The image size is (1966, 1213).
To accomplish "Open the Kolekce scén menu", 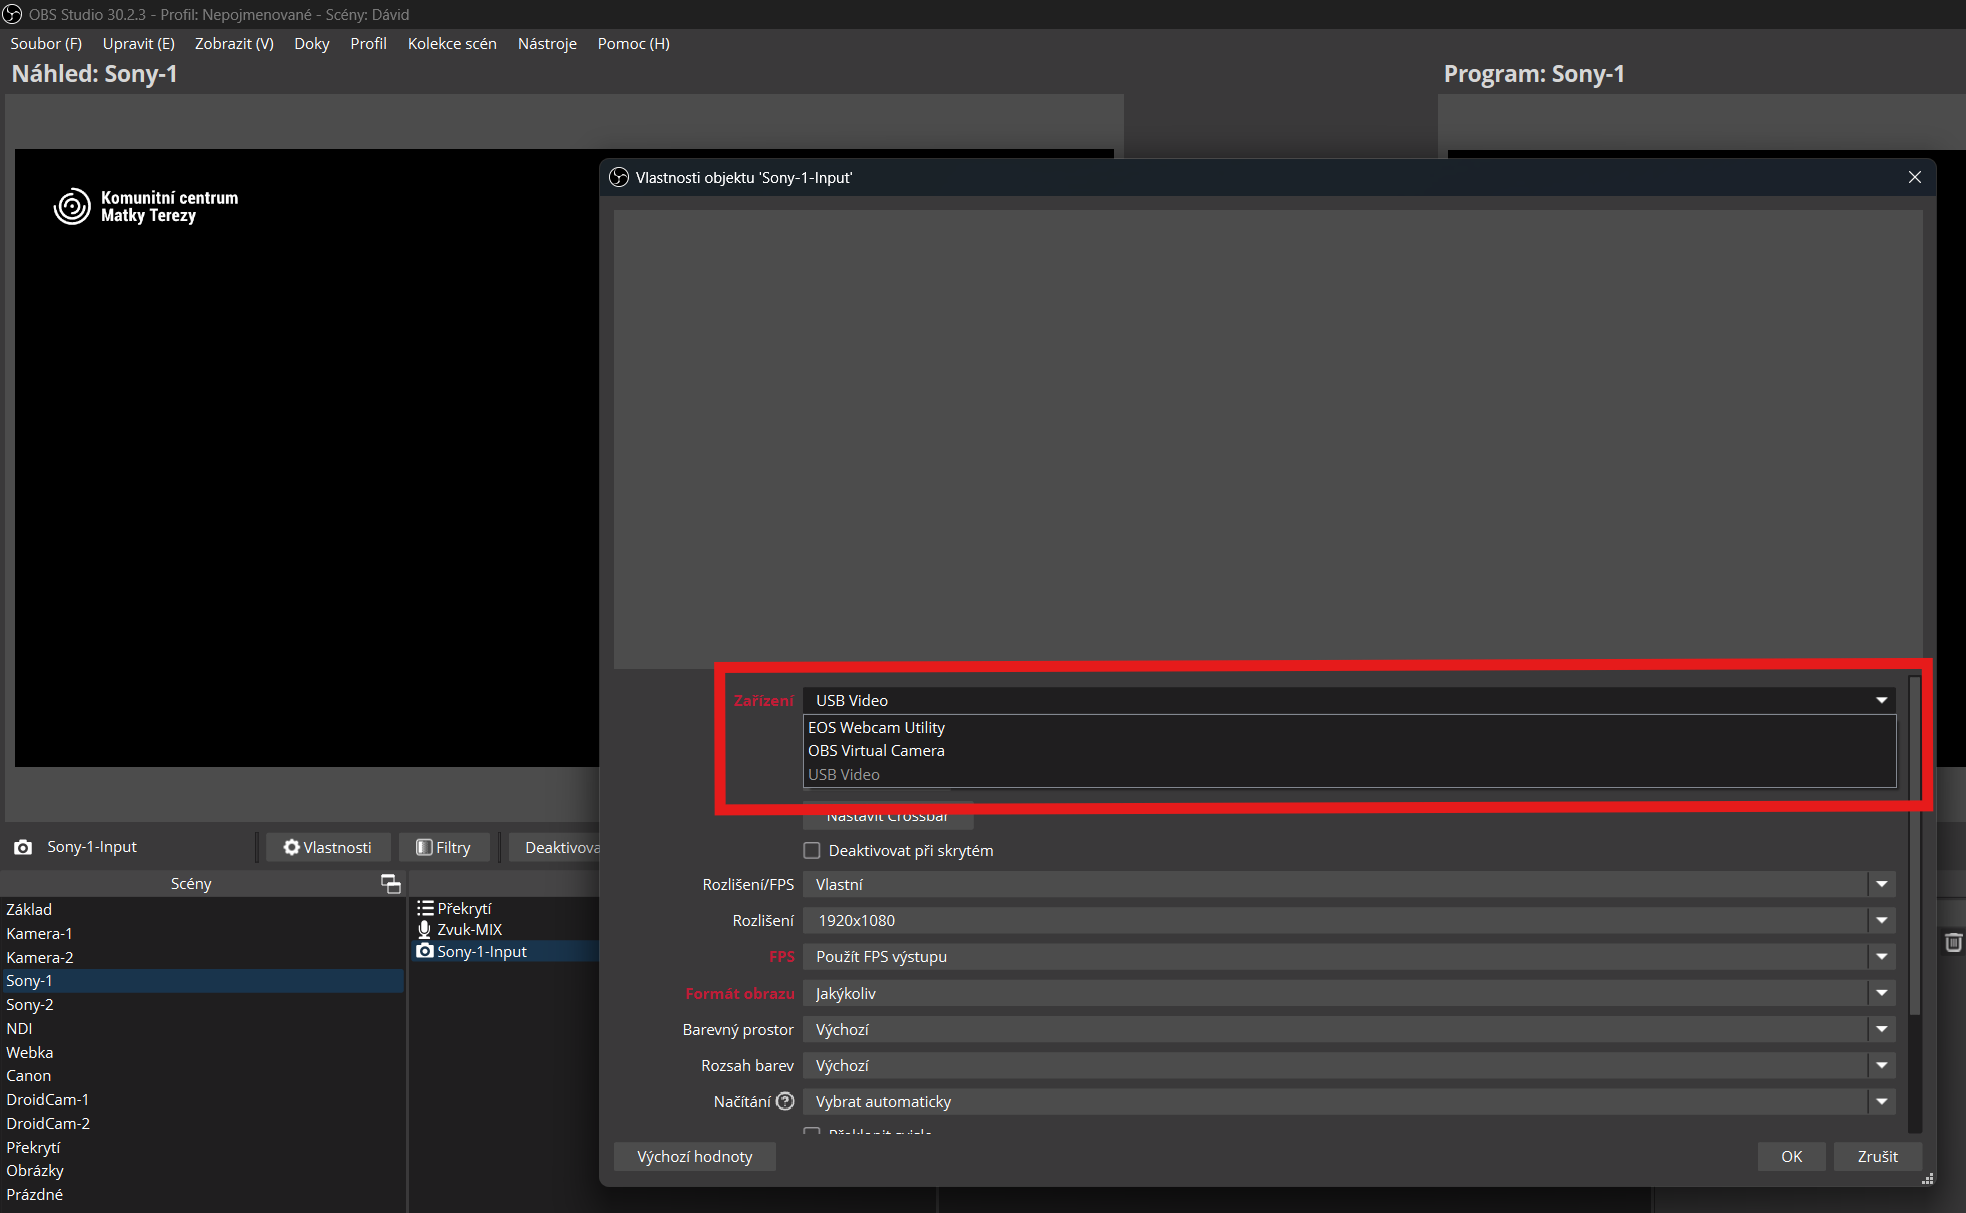I will click(452, 43).
